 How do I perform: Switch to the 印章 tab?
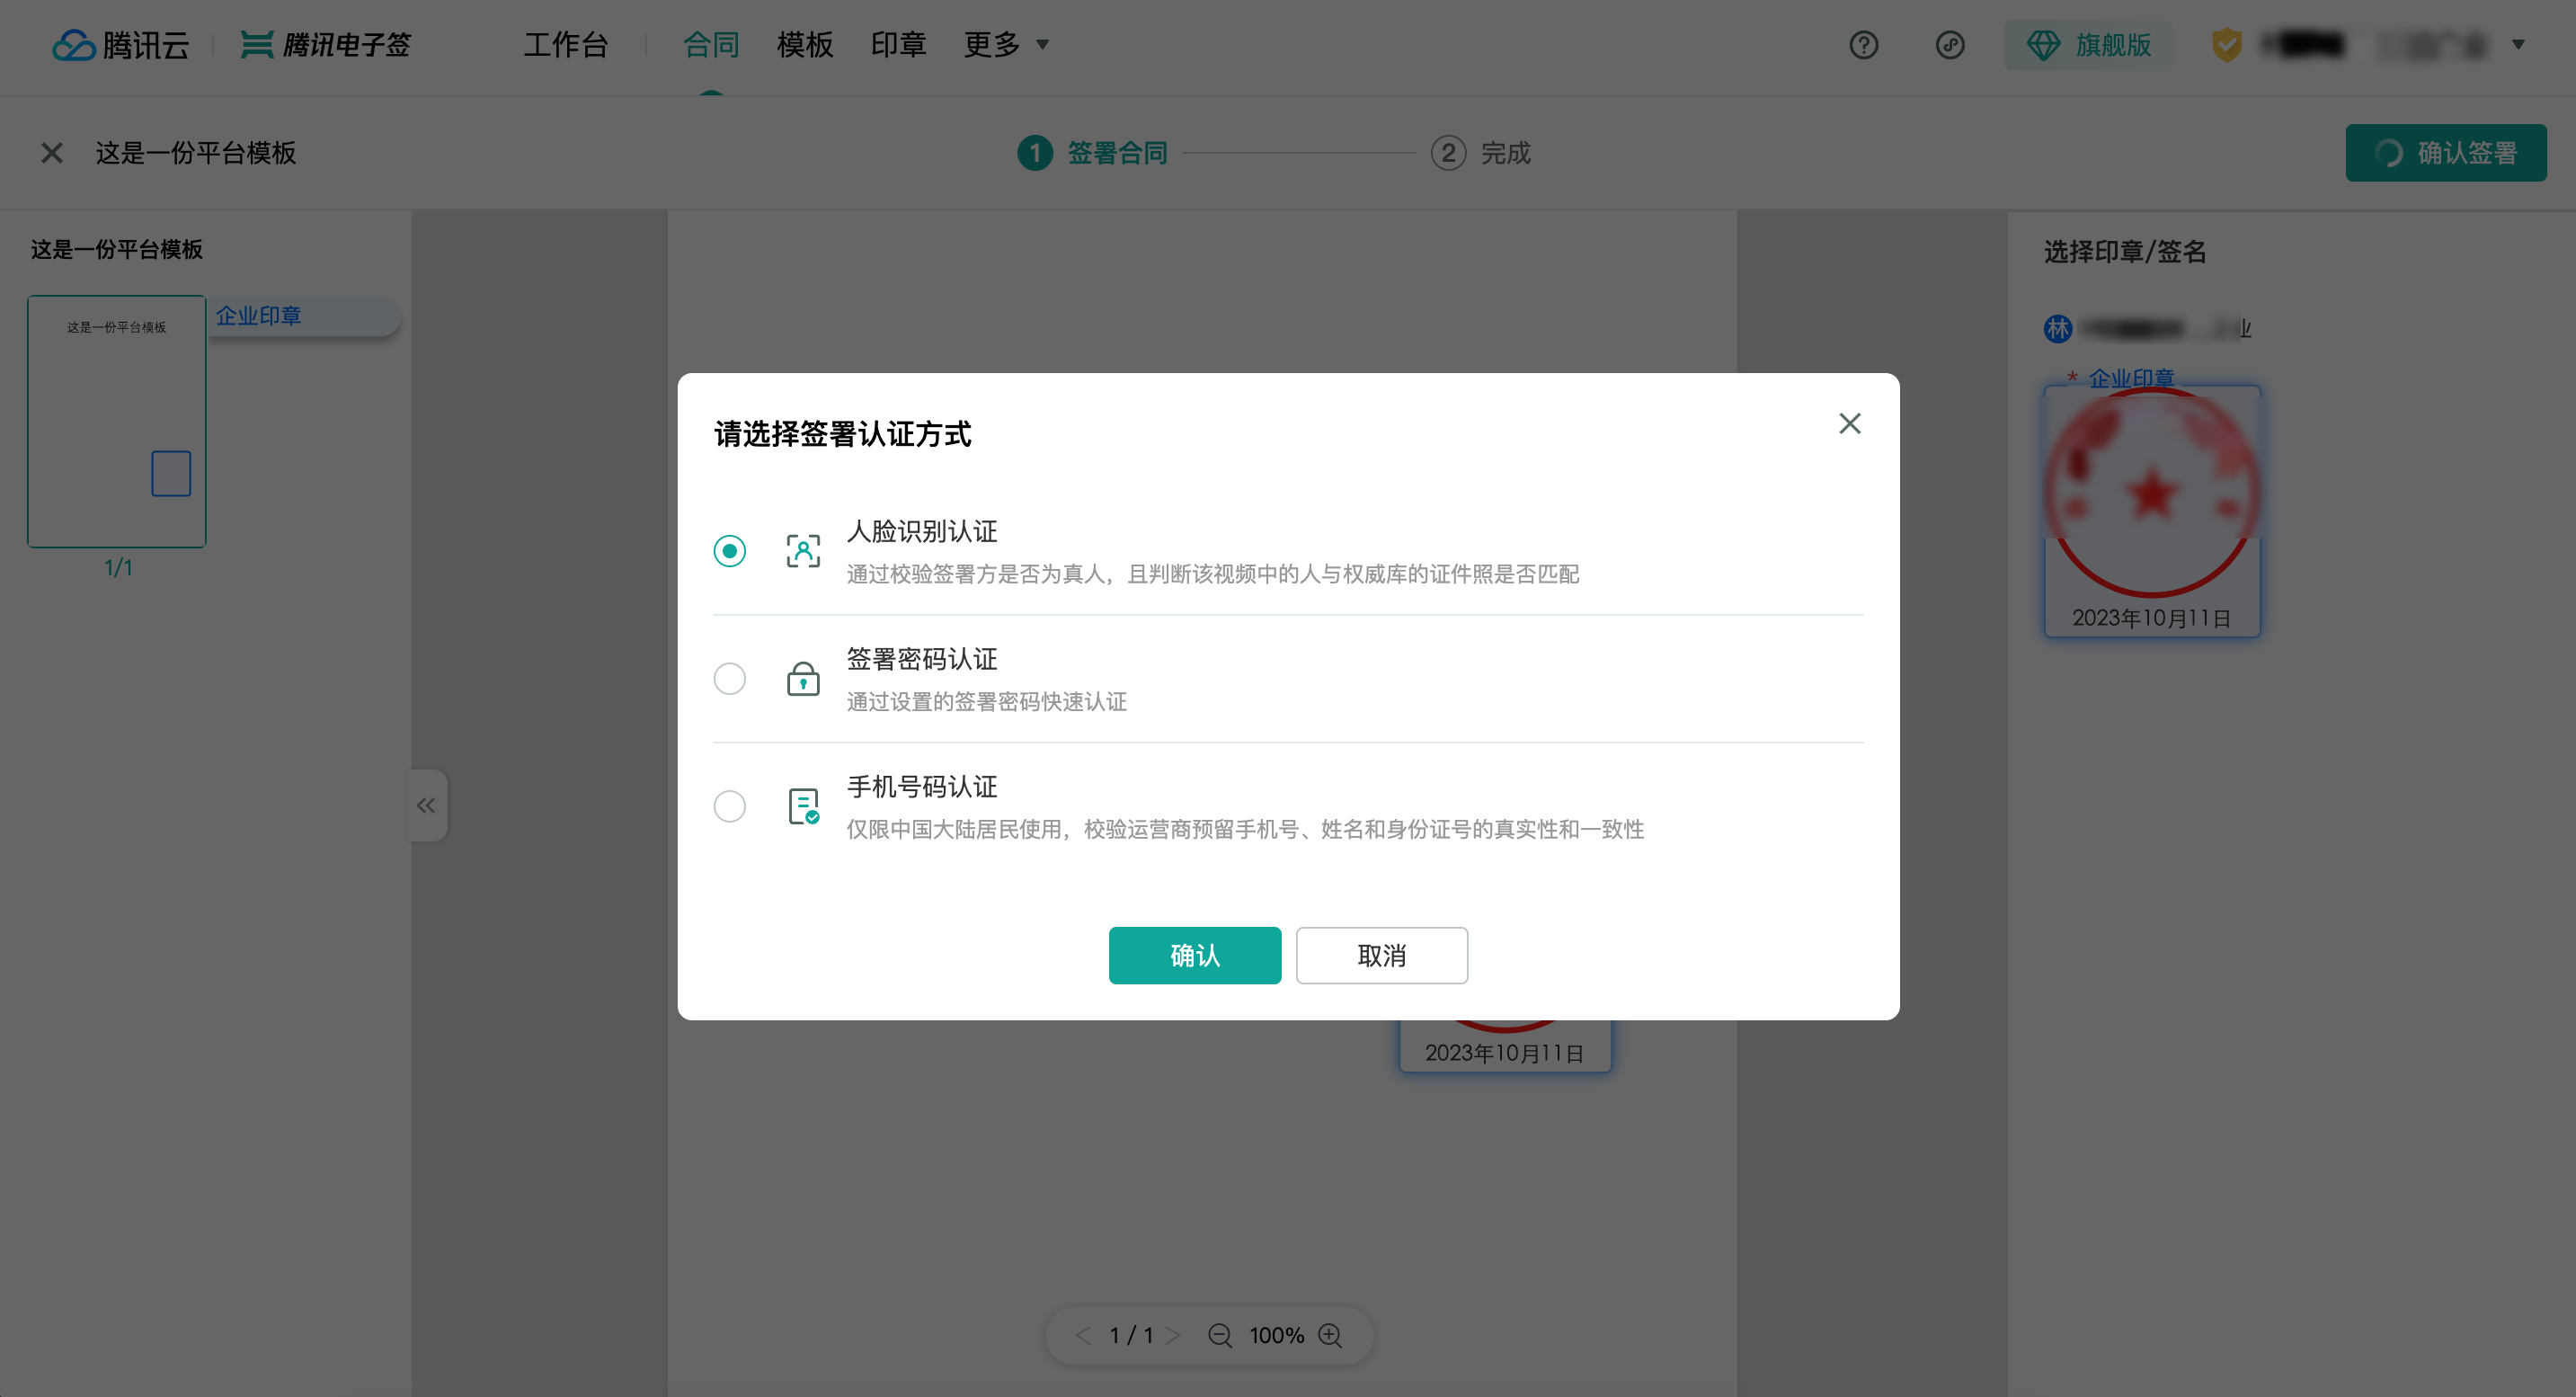(x=898, y=45)
